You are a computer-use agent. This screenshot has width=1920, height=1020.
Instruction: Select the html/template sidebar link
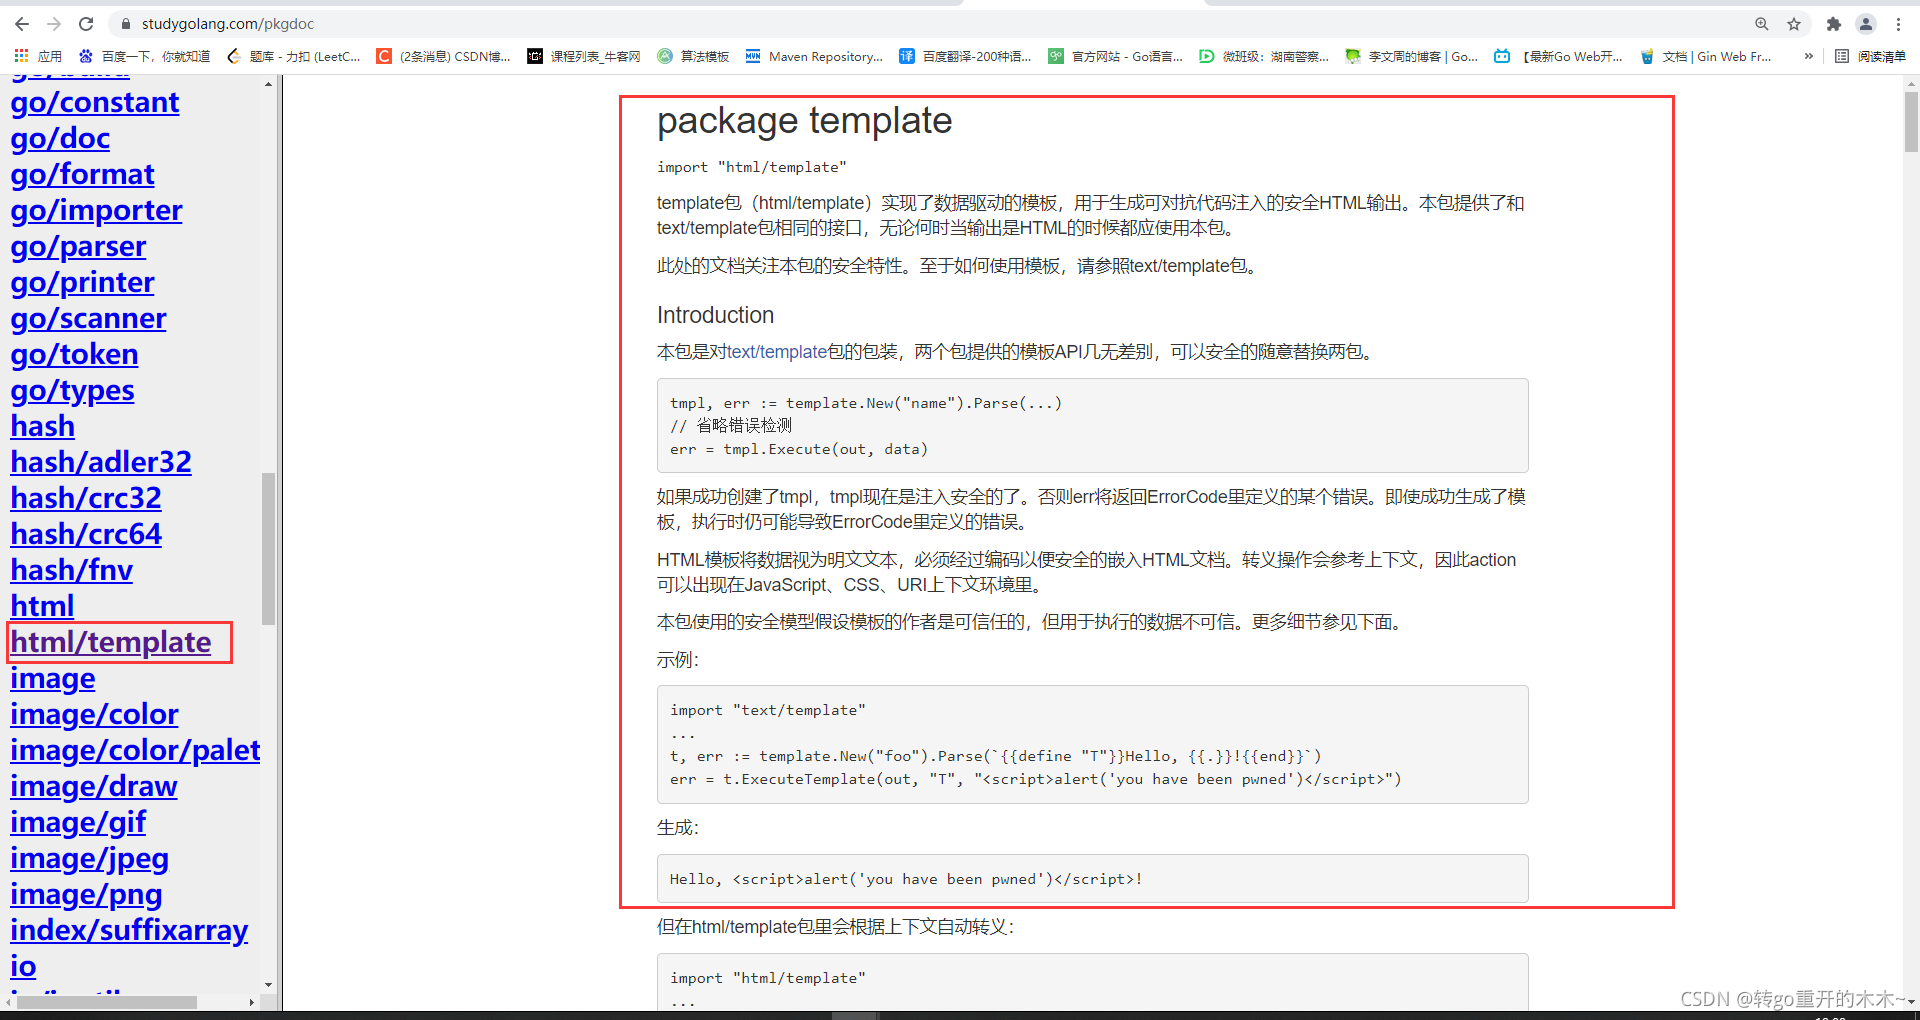coord(110,642)
